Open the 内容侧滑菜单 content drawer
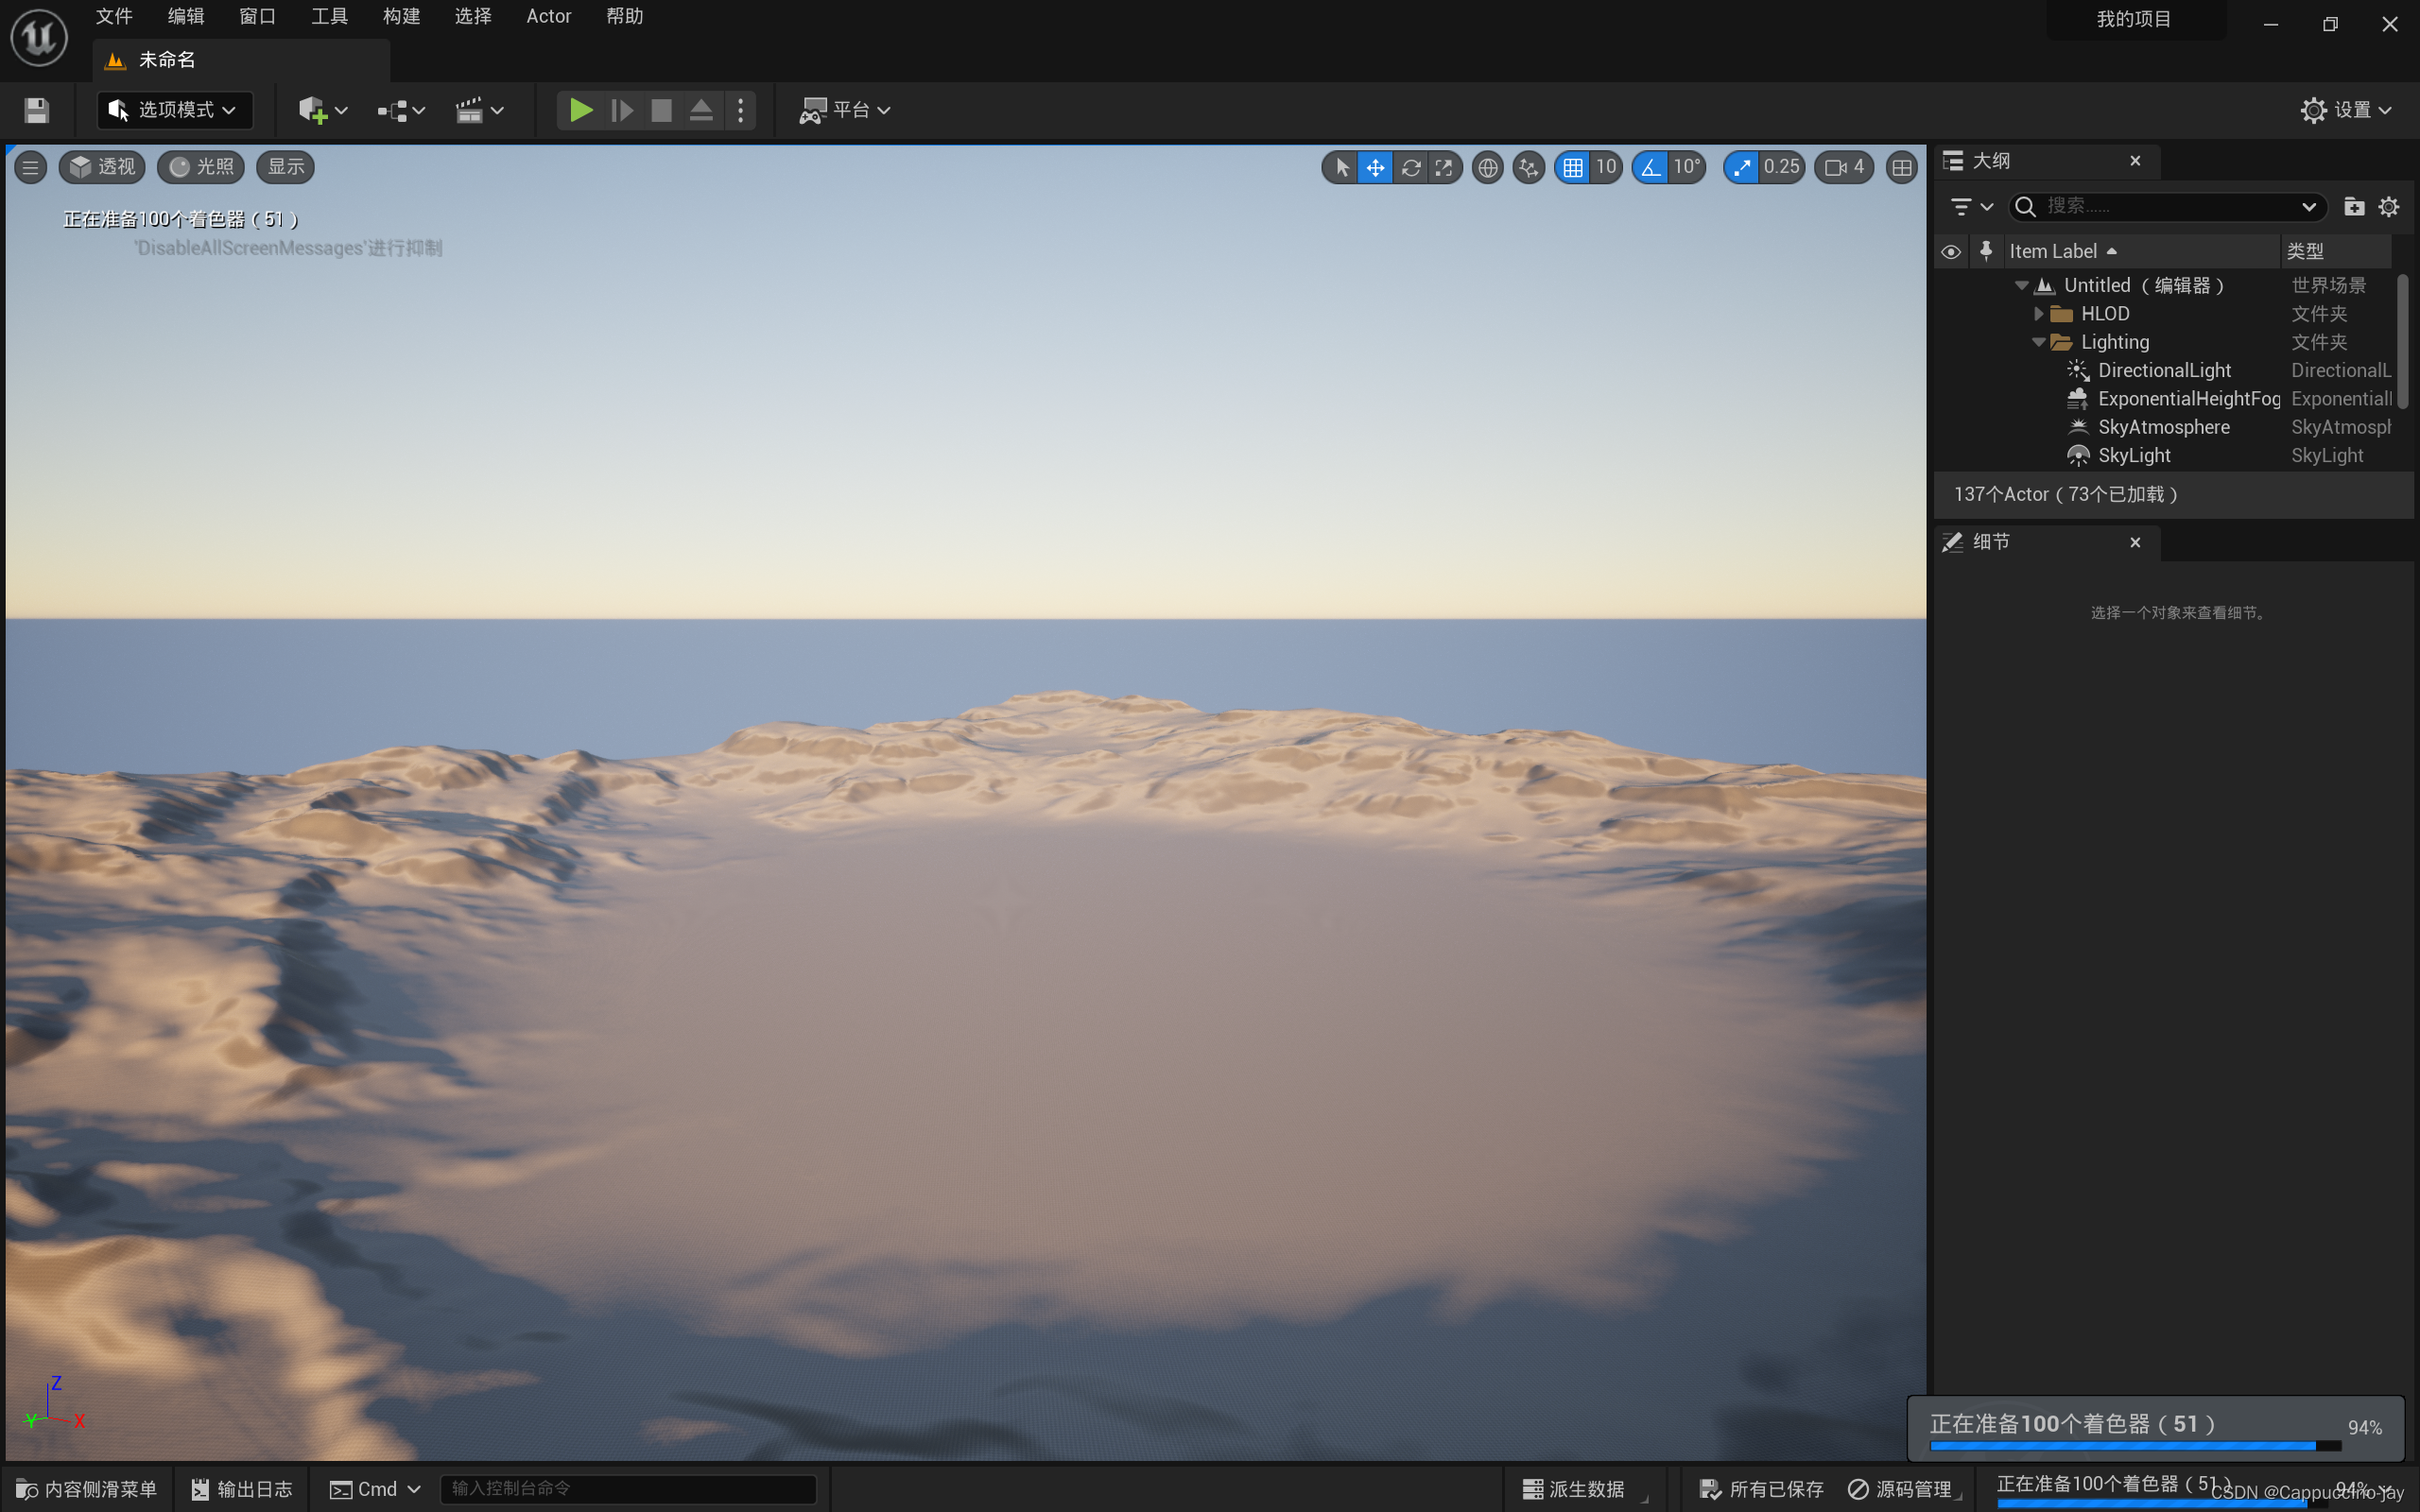The image size is (2420, 1512). [87, 1489]
